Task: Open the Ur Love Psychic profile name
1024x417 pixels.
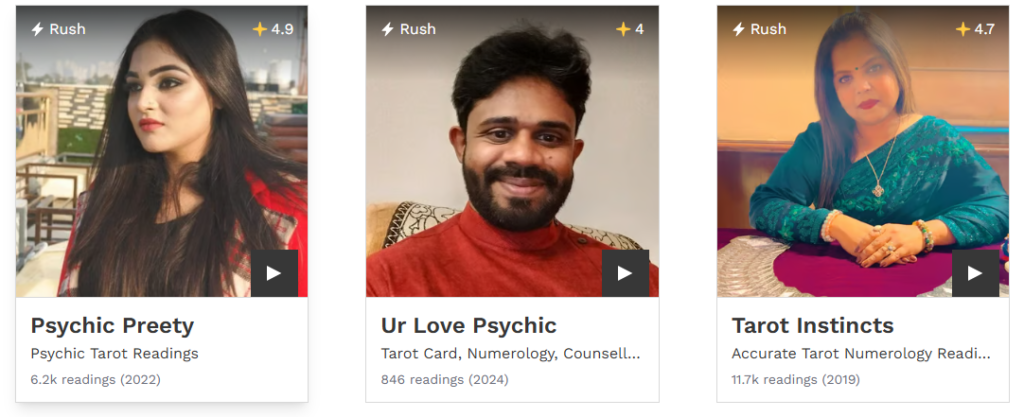Action: coord(469,325)
